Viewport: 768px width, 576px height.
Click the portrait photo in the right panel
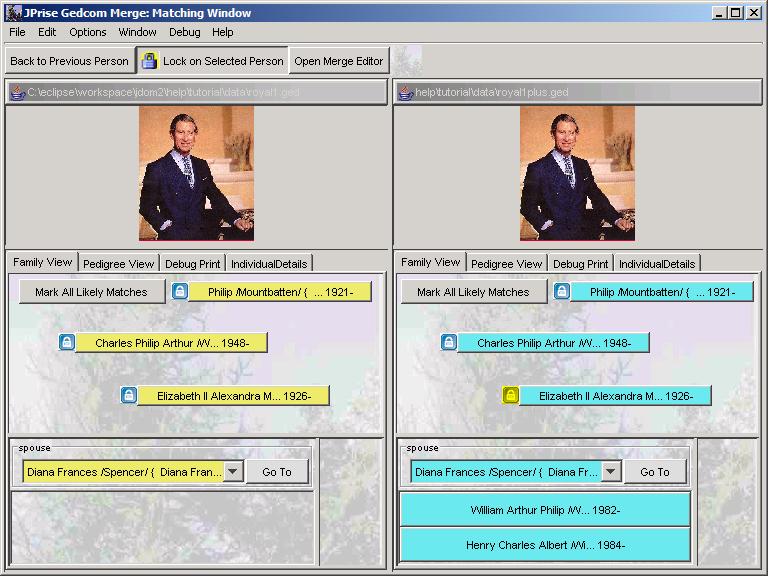(577, 173)
